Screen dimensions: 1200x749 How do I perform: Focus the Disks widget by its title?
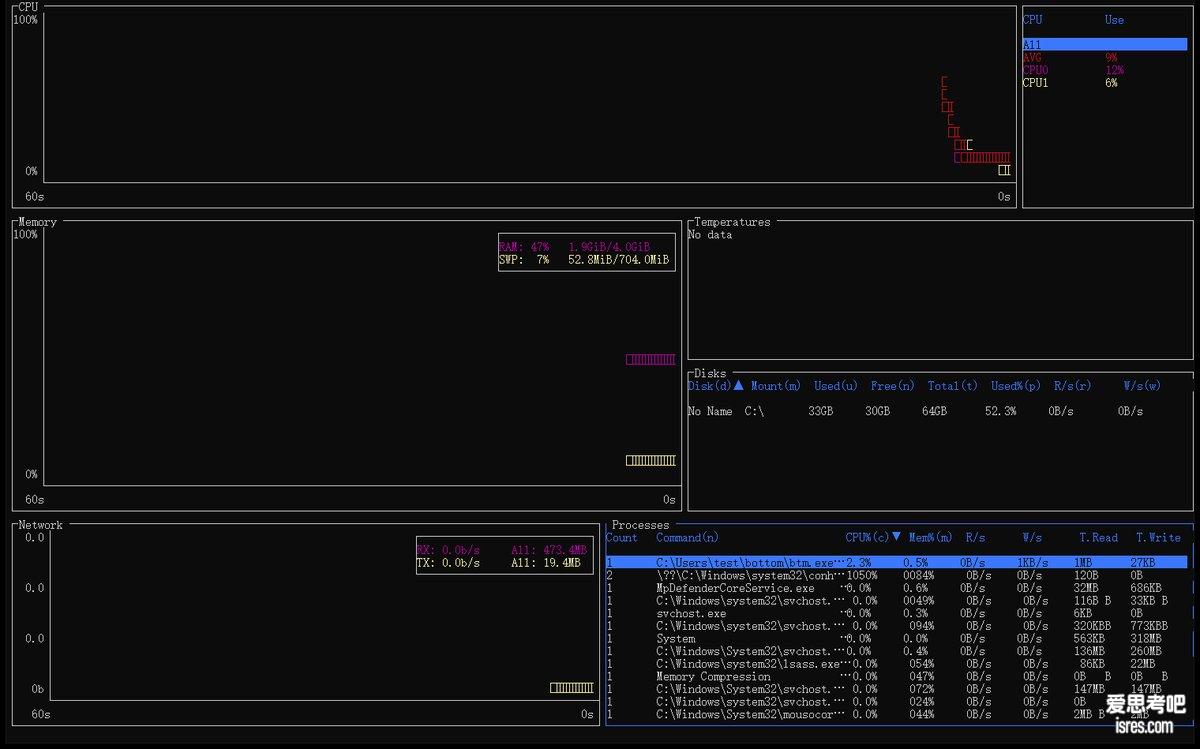(710, 374)
